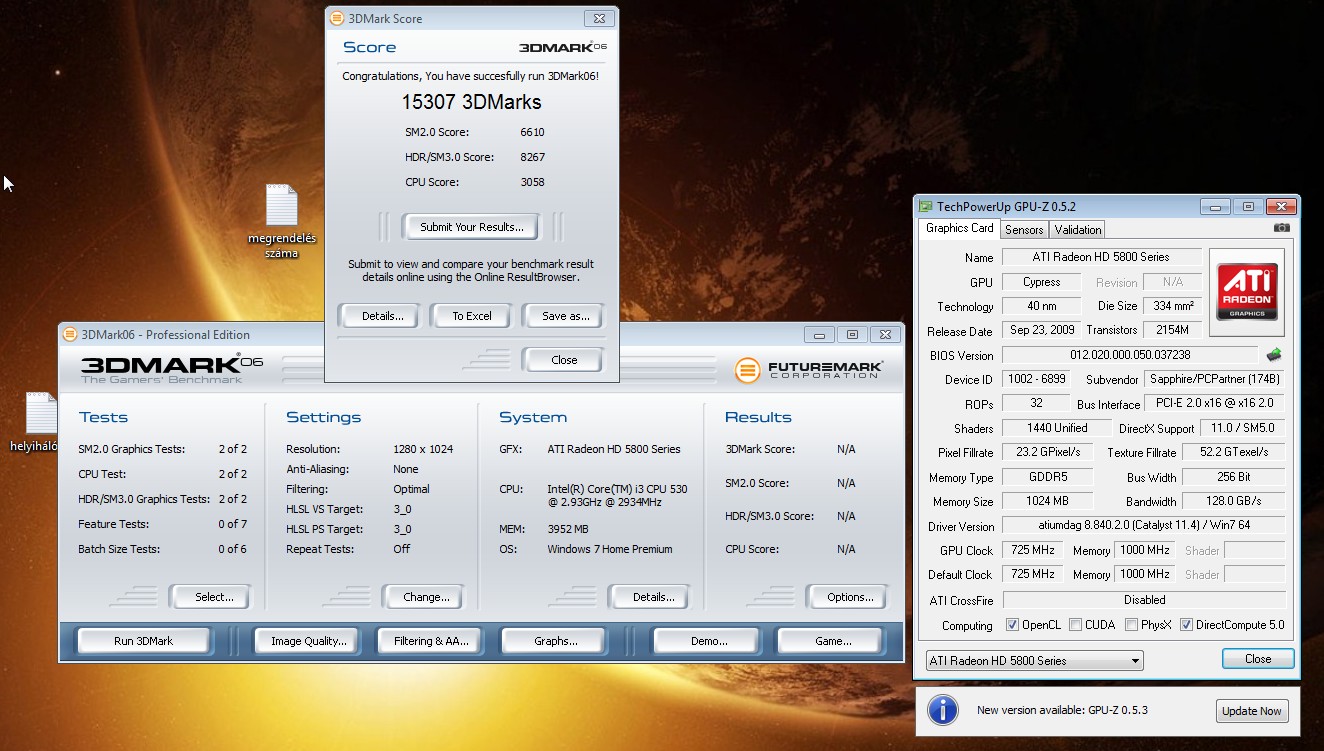Click the Feature Tests '0 of 7' value
The width and height of the screenshot is (1324, 751).
[x=232, y=524]
